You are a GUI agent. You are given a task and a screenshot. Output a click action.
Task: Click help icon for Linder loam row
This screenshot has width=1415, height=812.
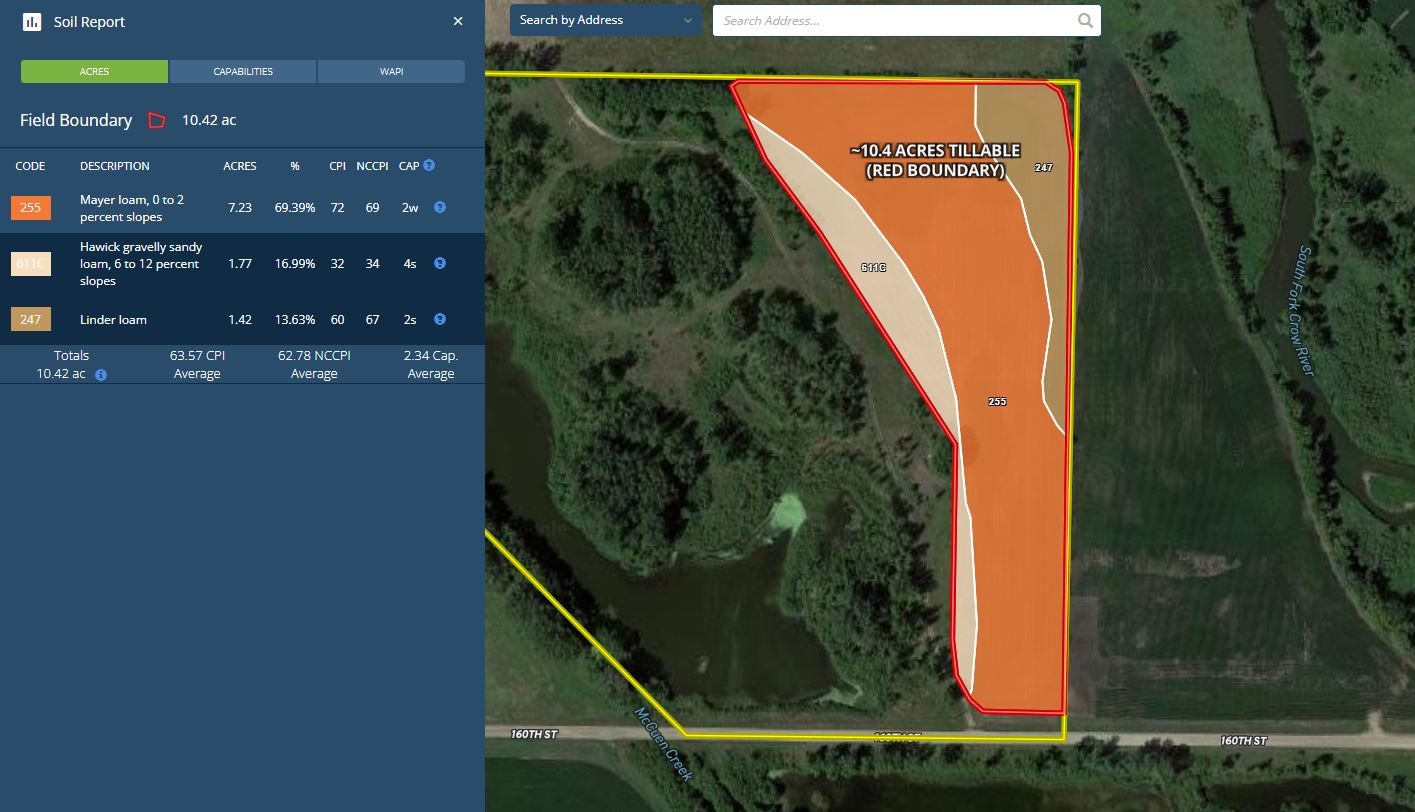pos(439,320)
